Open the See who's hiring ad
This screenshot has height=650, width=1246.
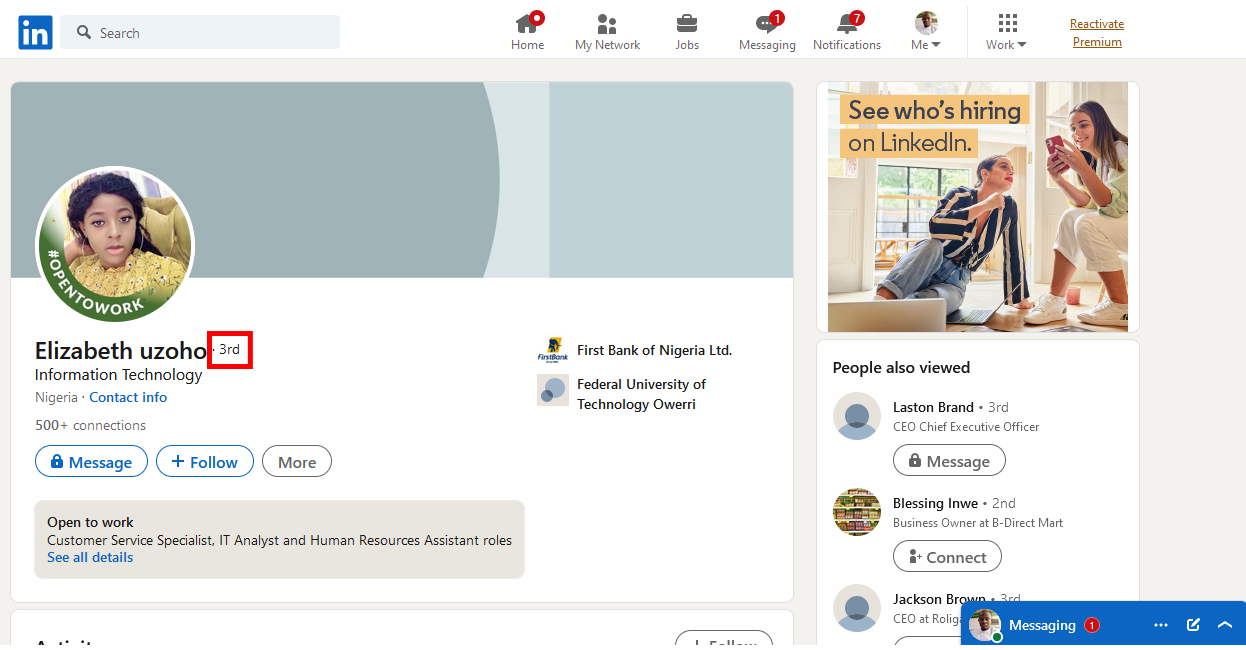(x=978, y=207)
